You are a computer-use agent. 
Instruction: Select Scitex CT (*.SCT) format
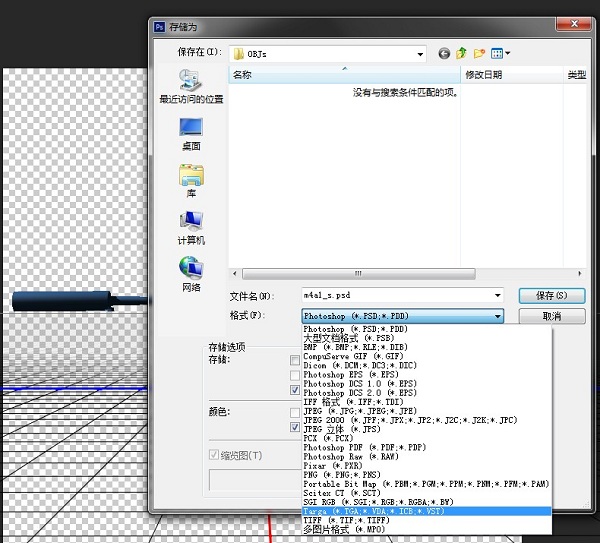click(x=427, y=493)
